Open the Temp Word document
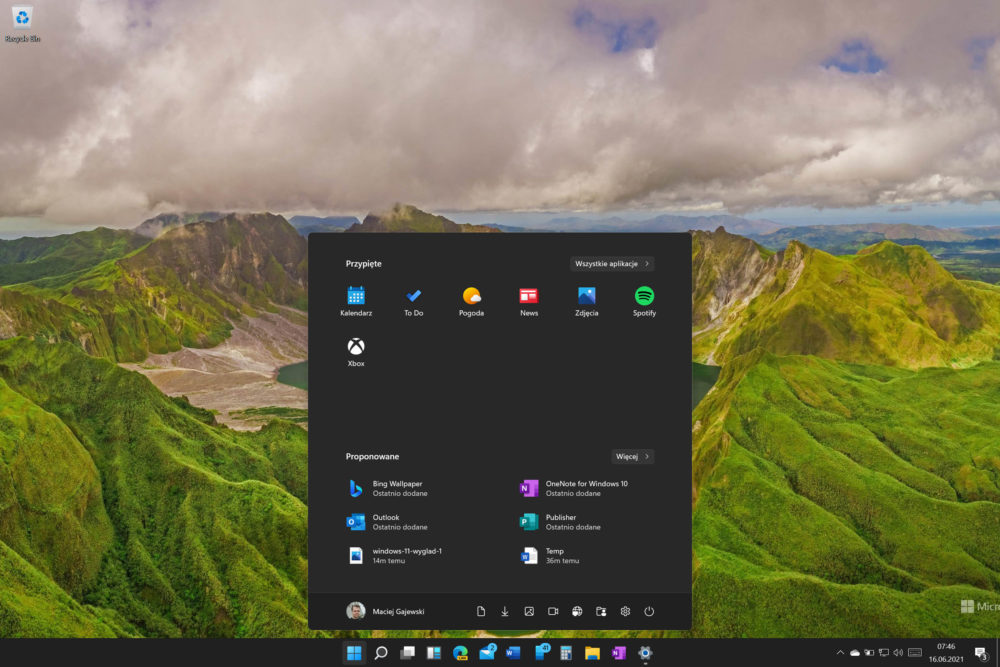Image resolution: width=1000 pixels, height=667 pixels. (550, 555)
